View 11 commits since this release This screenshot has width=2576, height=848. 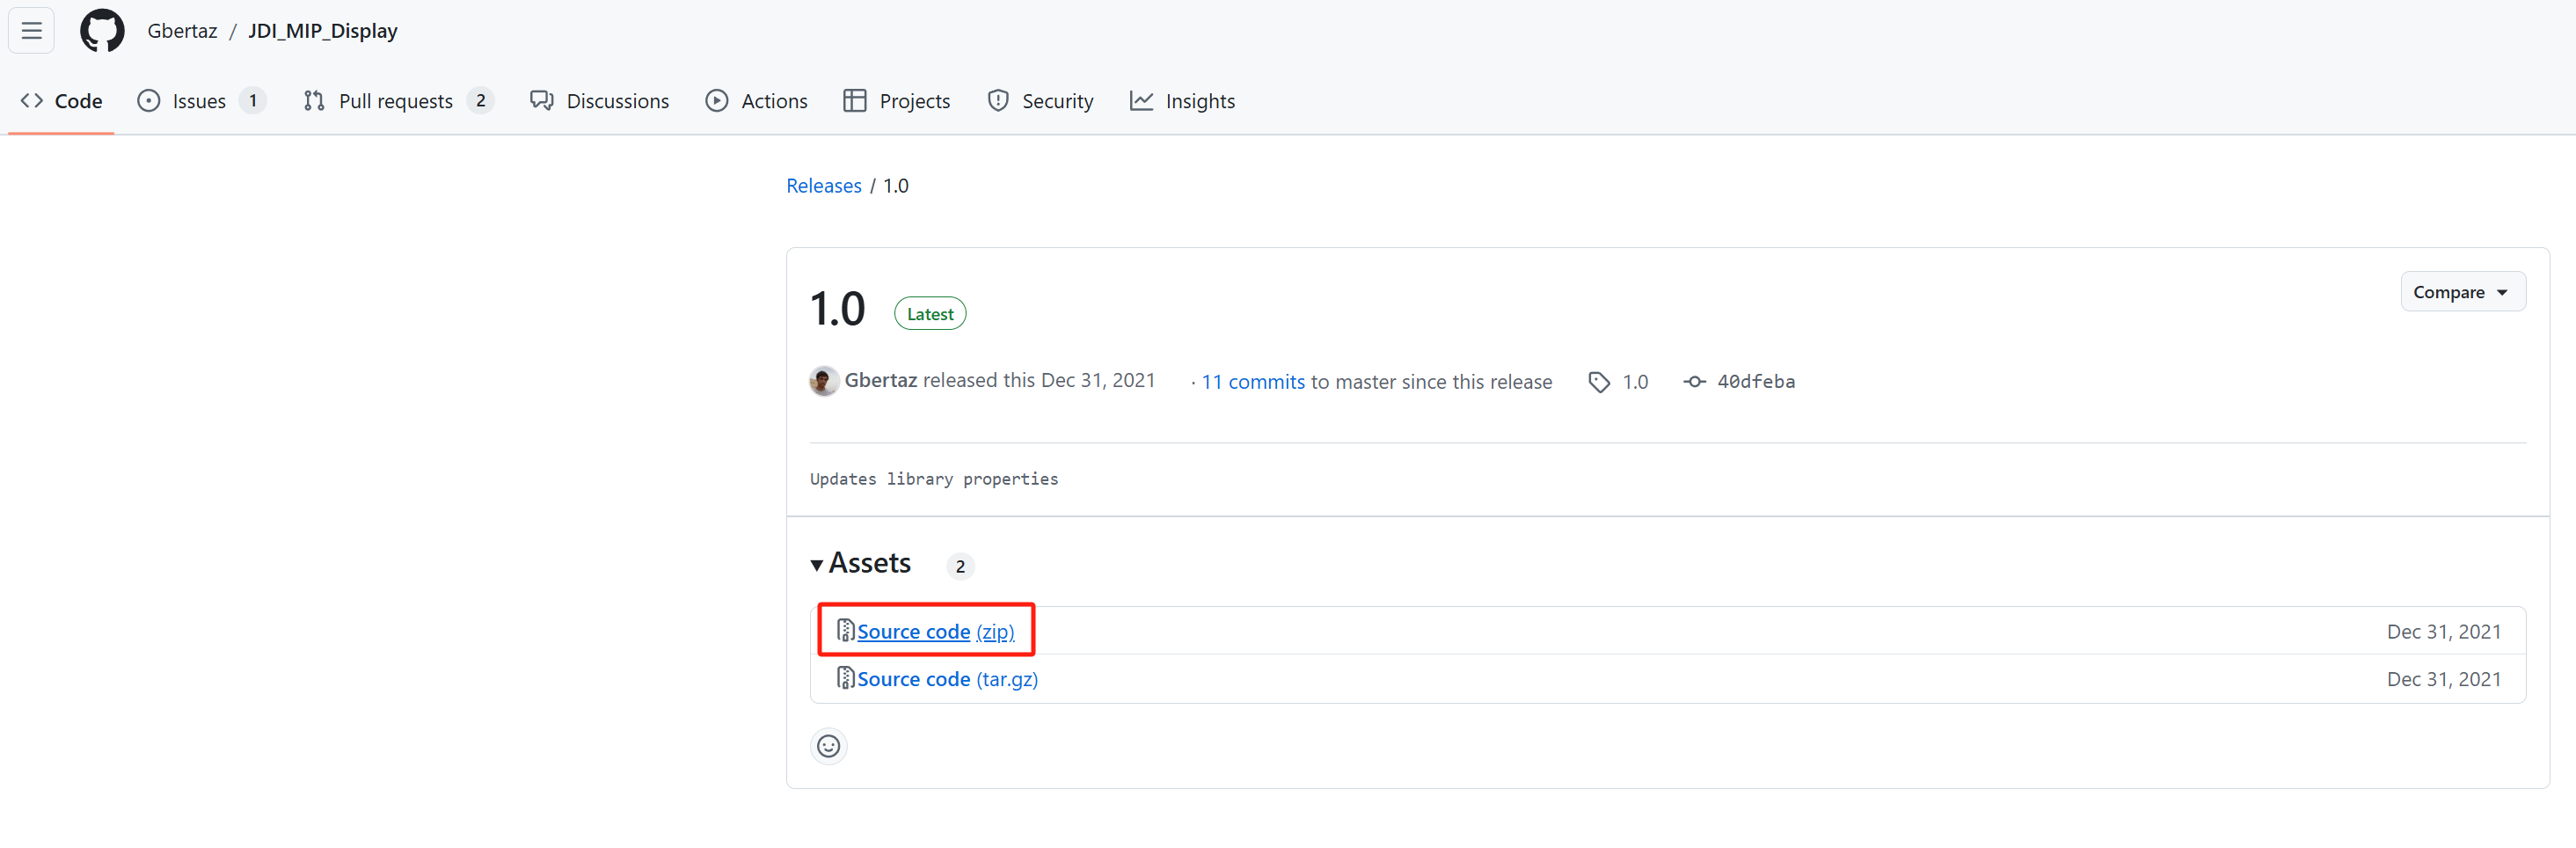(x=1253, y=382)
